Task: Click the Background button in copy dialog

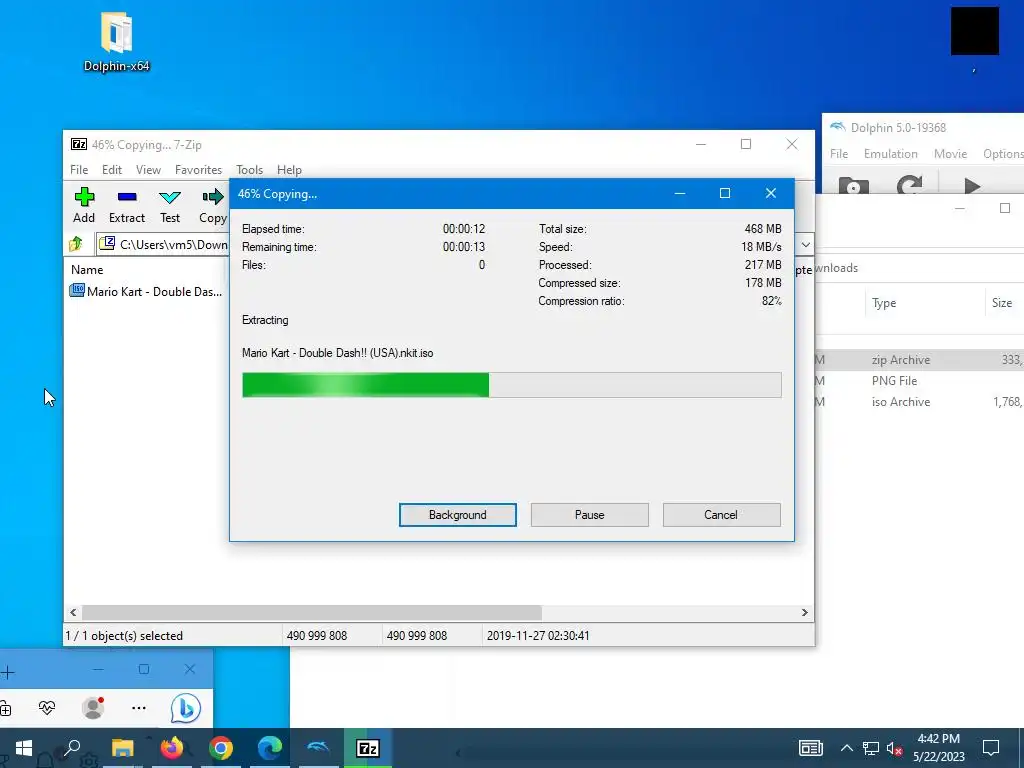Action: pyautogui.click(x=458, y=515)
